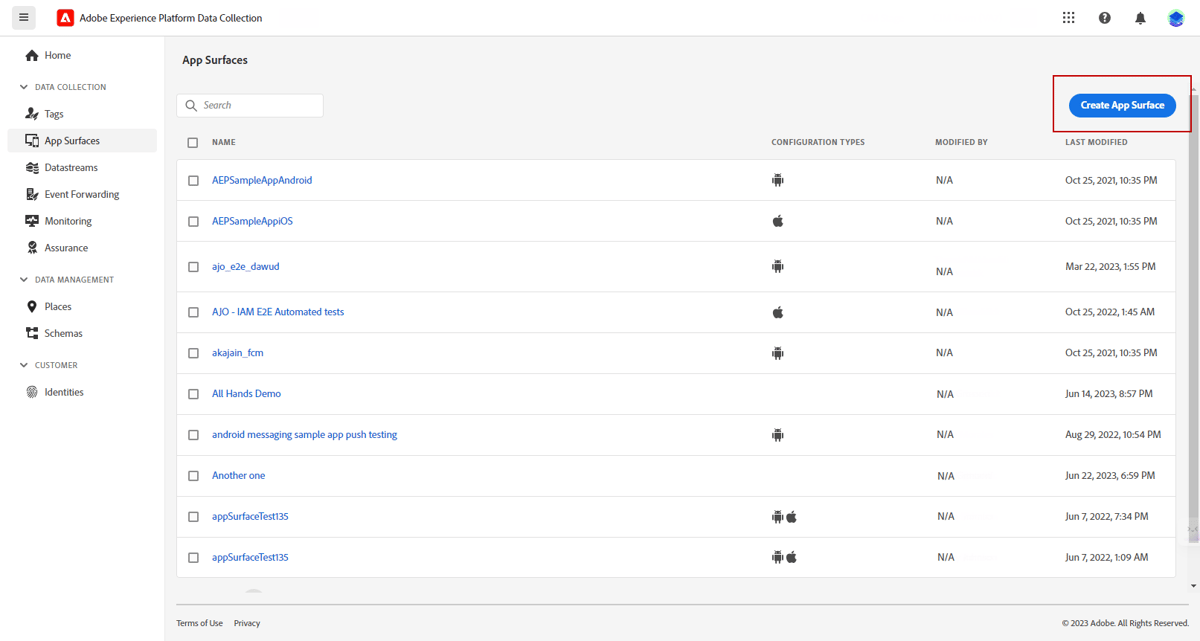Collapse the Data Management section

tap(24, 280)
